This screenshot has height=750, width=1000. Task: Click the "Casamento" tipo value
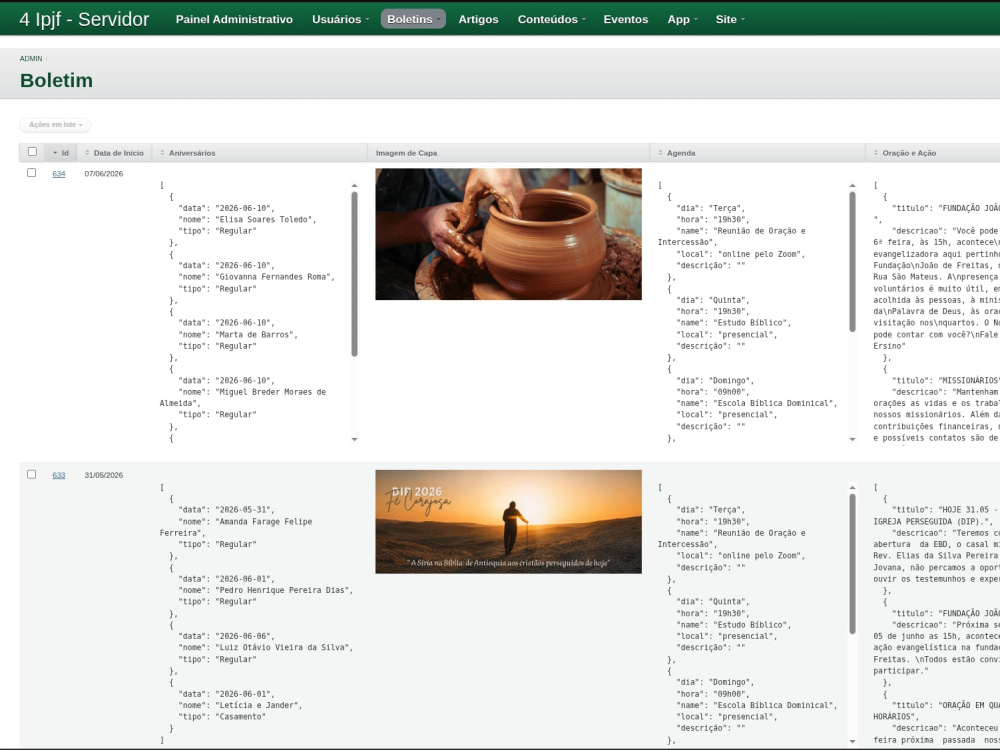click(x=240, y=716)
